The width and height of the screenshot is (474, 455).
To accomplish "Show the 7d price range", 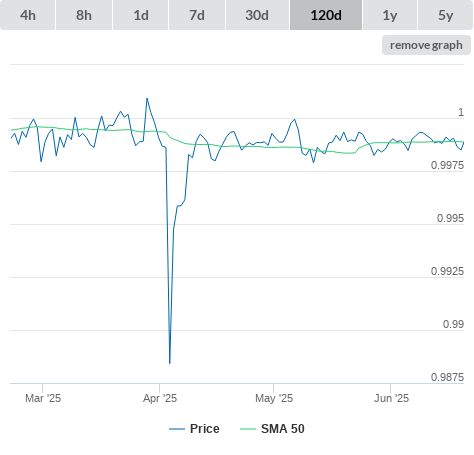I will (x=197, y=15).
